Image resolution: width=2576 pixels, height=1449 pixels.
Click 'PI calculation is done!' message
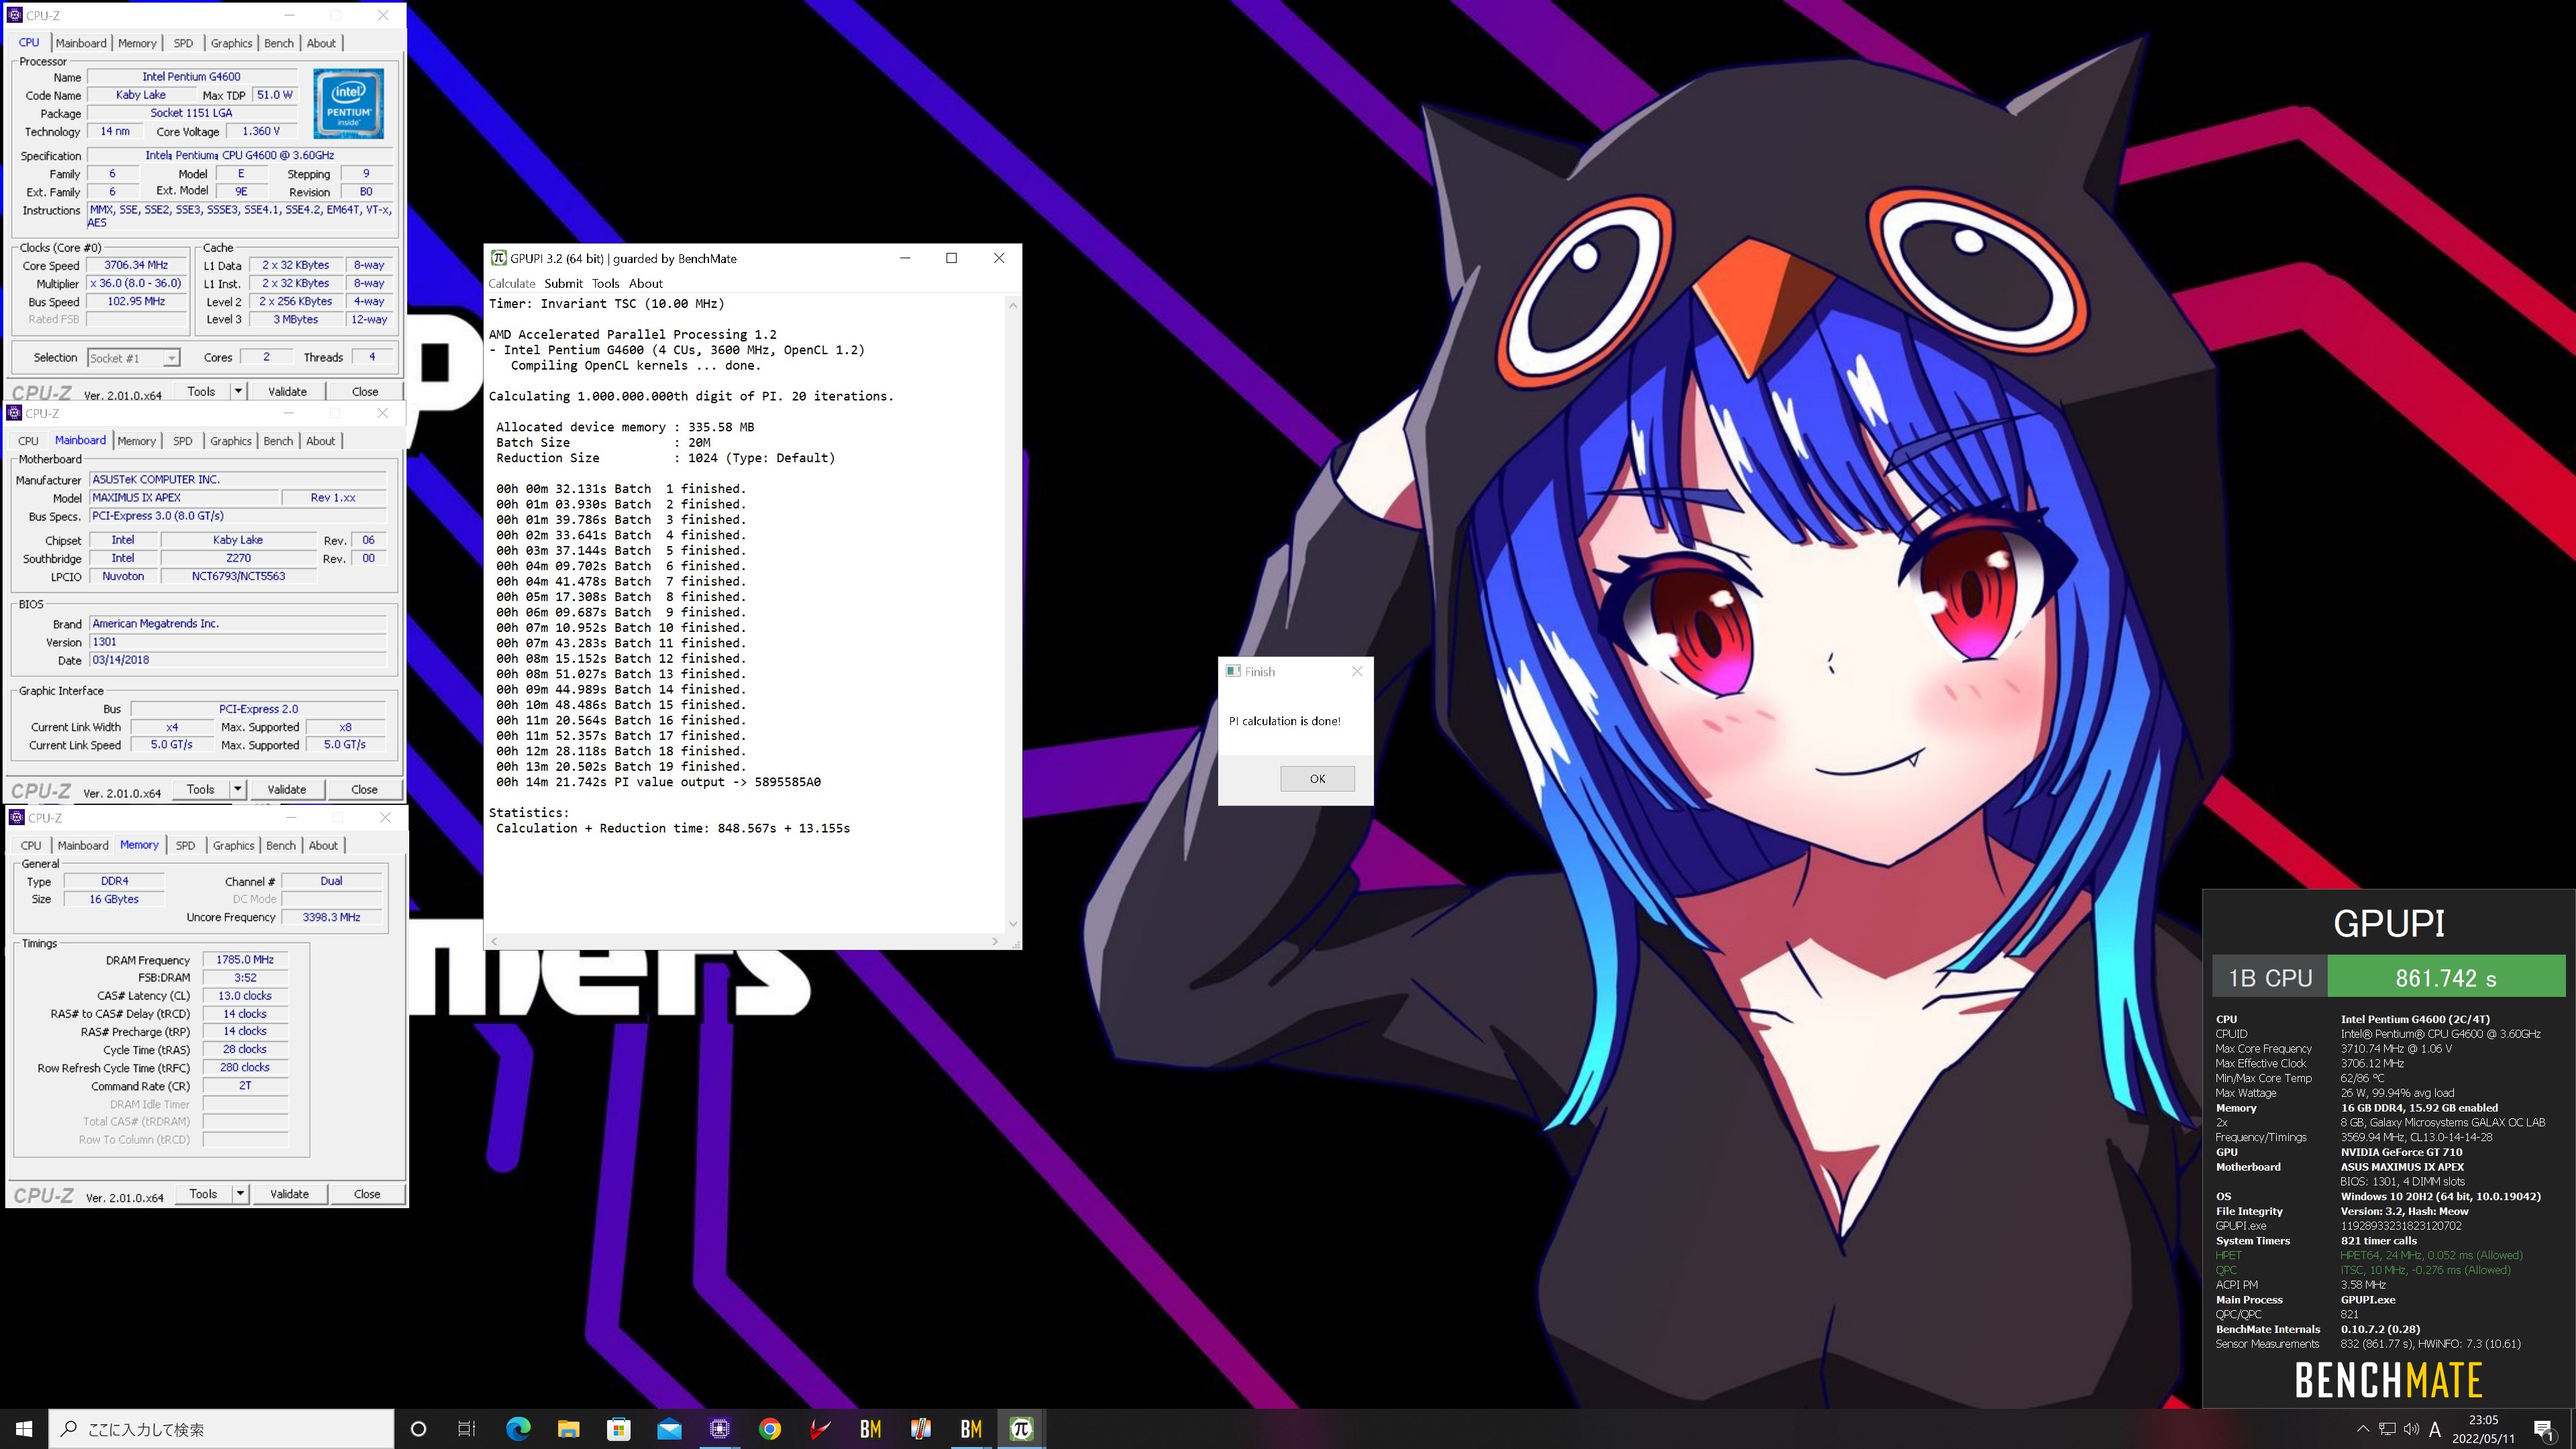click(x=1285, y=720)
